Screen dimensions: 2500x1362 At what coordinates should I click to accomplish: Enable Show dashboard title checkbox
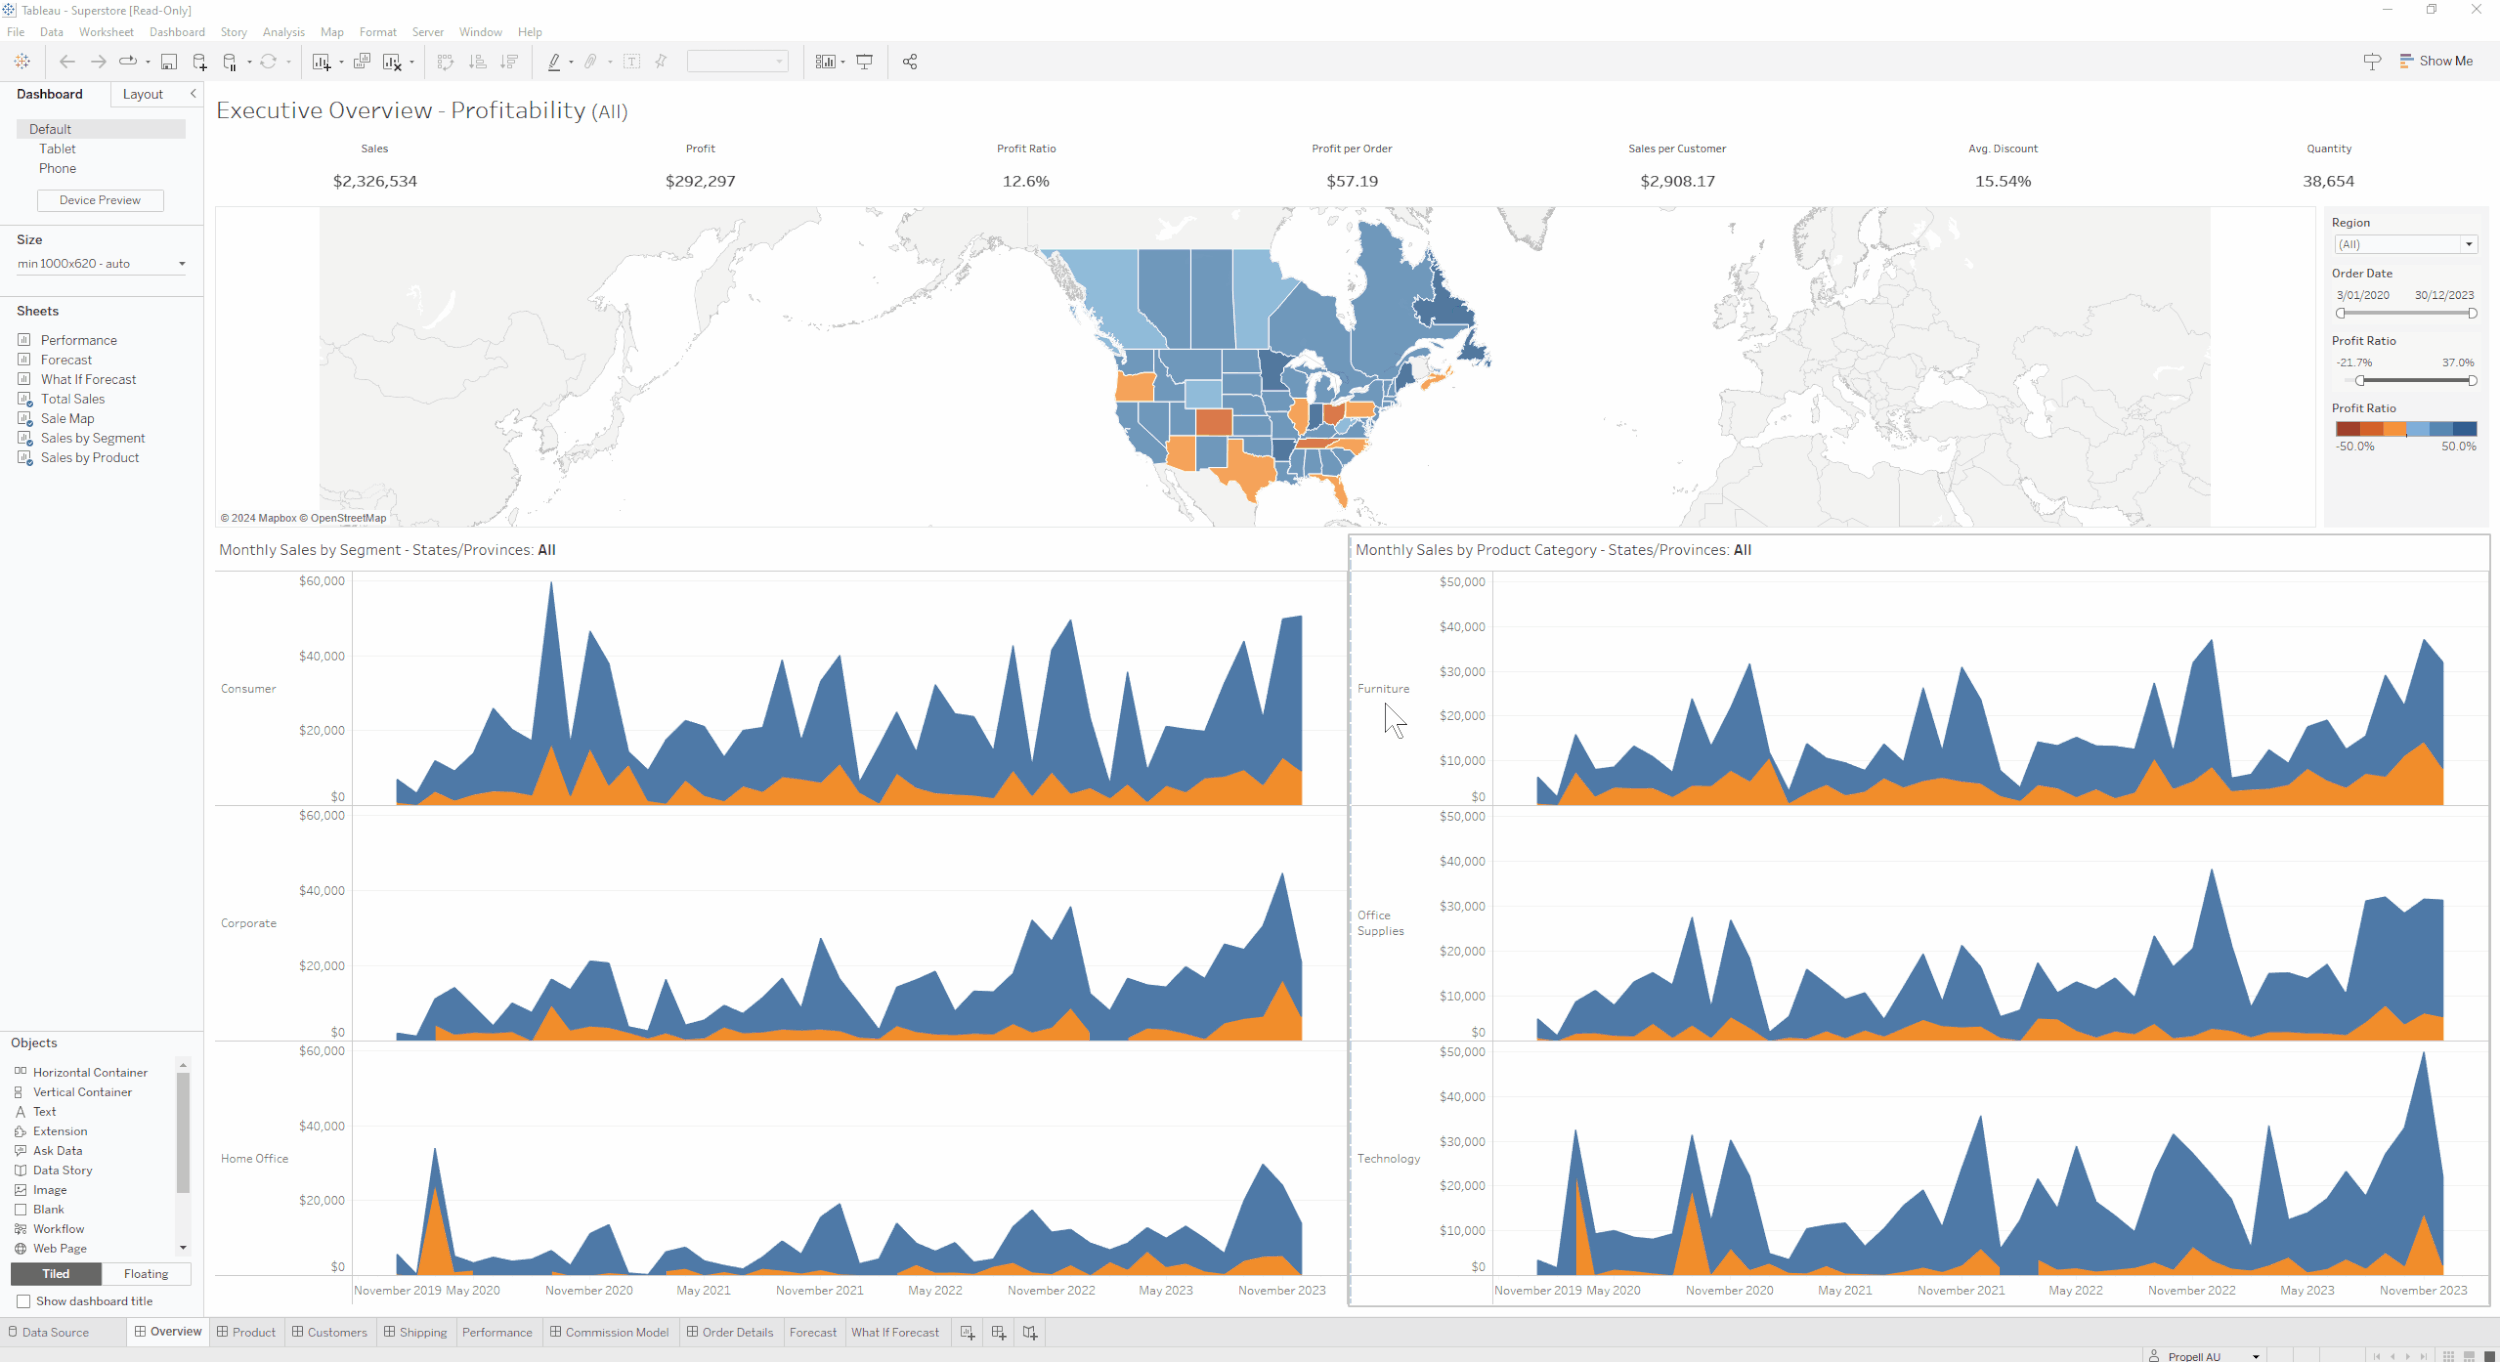click(23, 1301)
